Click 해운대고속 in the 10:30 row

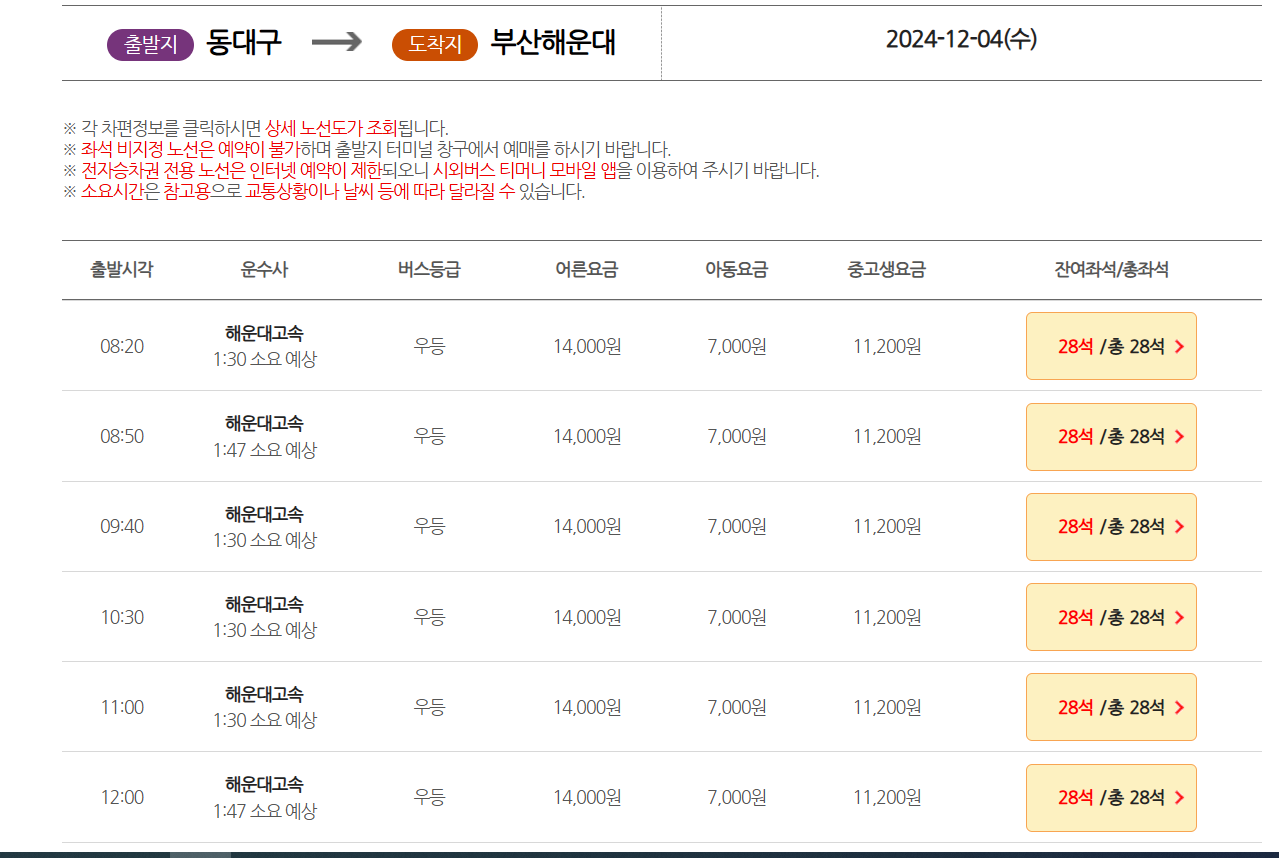click(x=264, y=604)
